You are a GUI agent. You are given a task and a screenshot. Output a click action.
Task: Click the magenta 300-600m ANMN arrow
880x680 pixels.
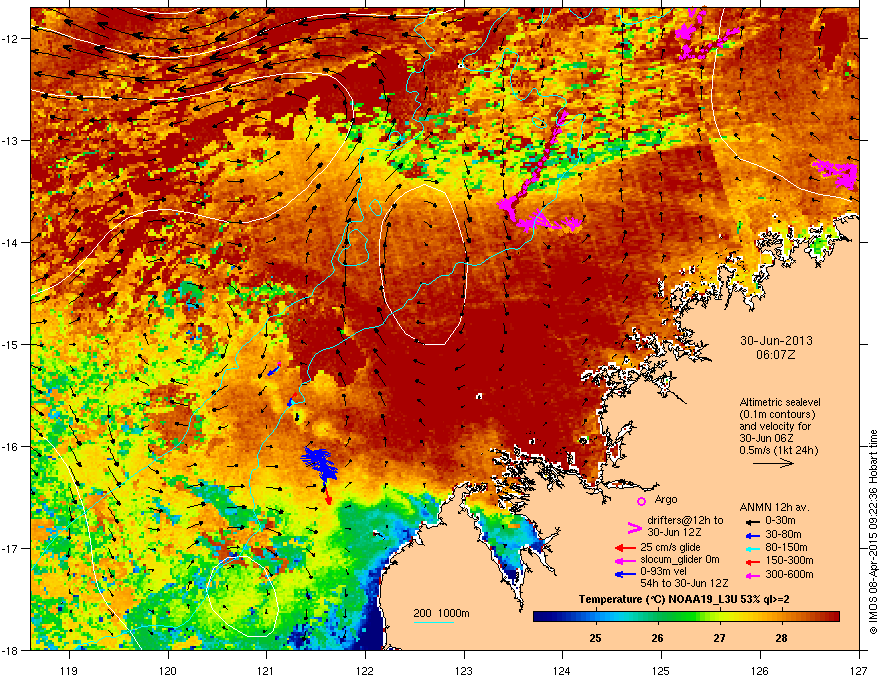pyautogui.click(x=751, y=575)
